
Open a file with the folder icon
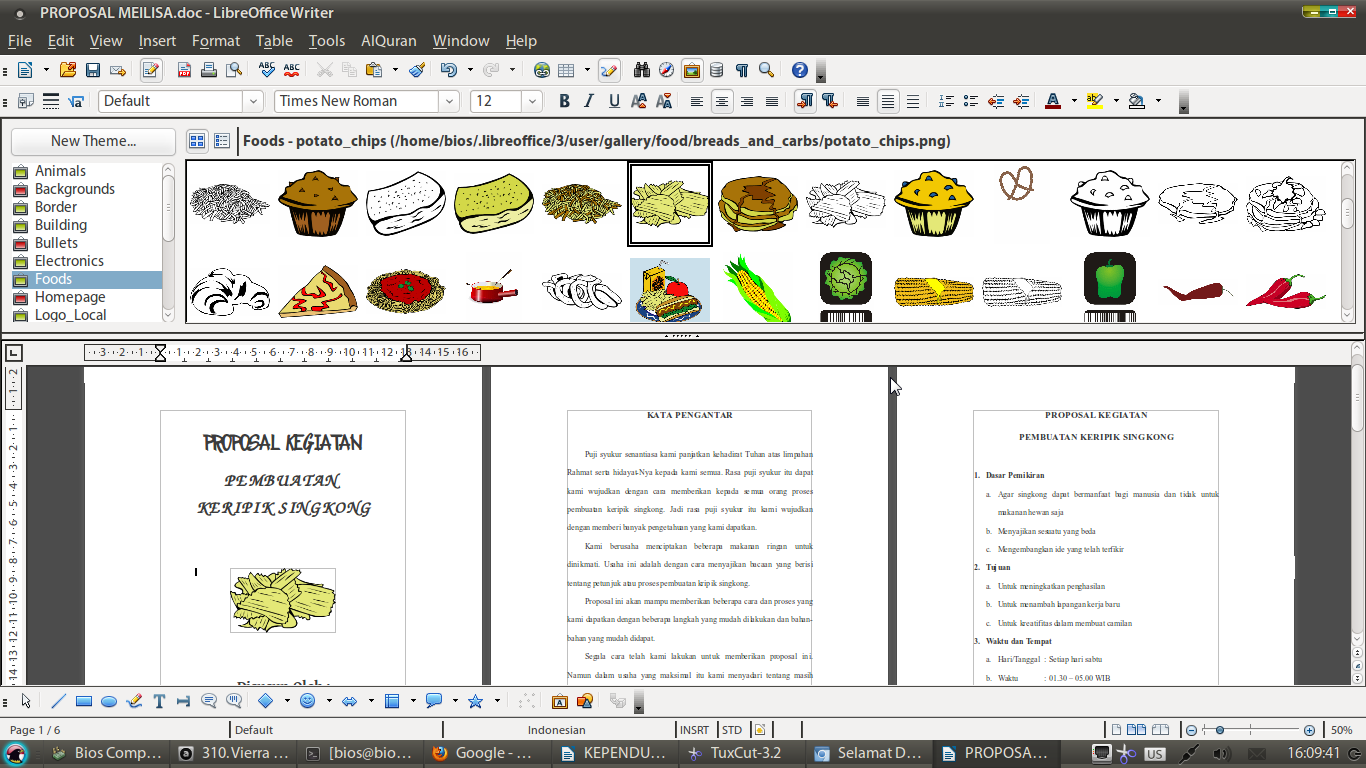(67, 70)
